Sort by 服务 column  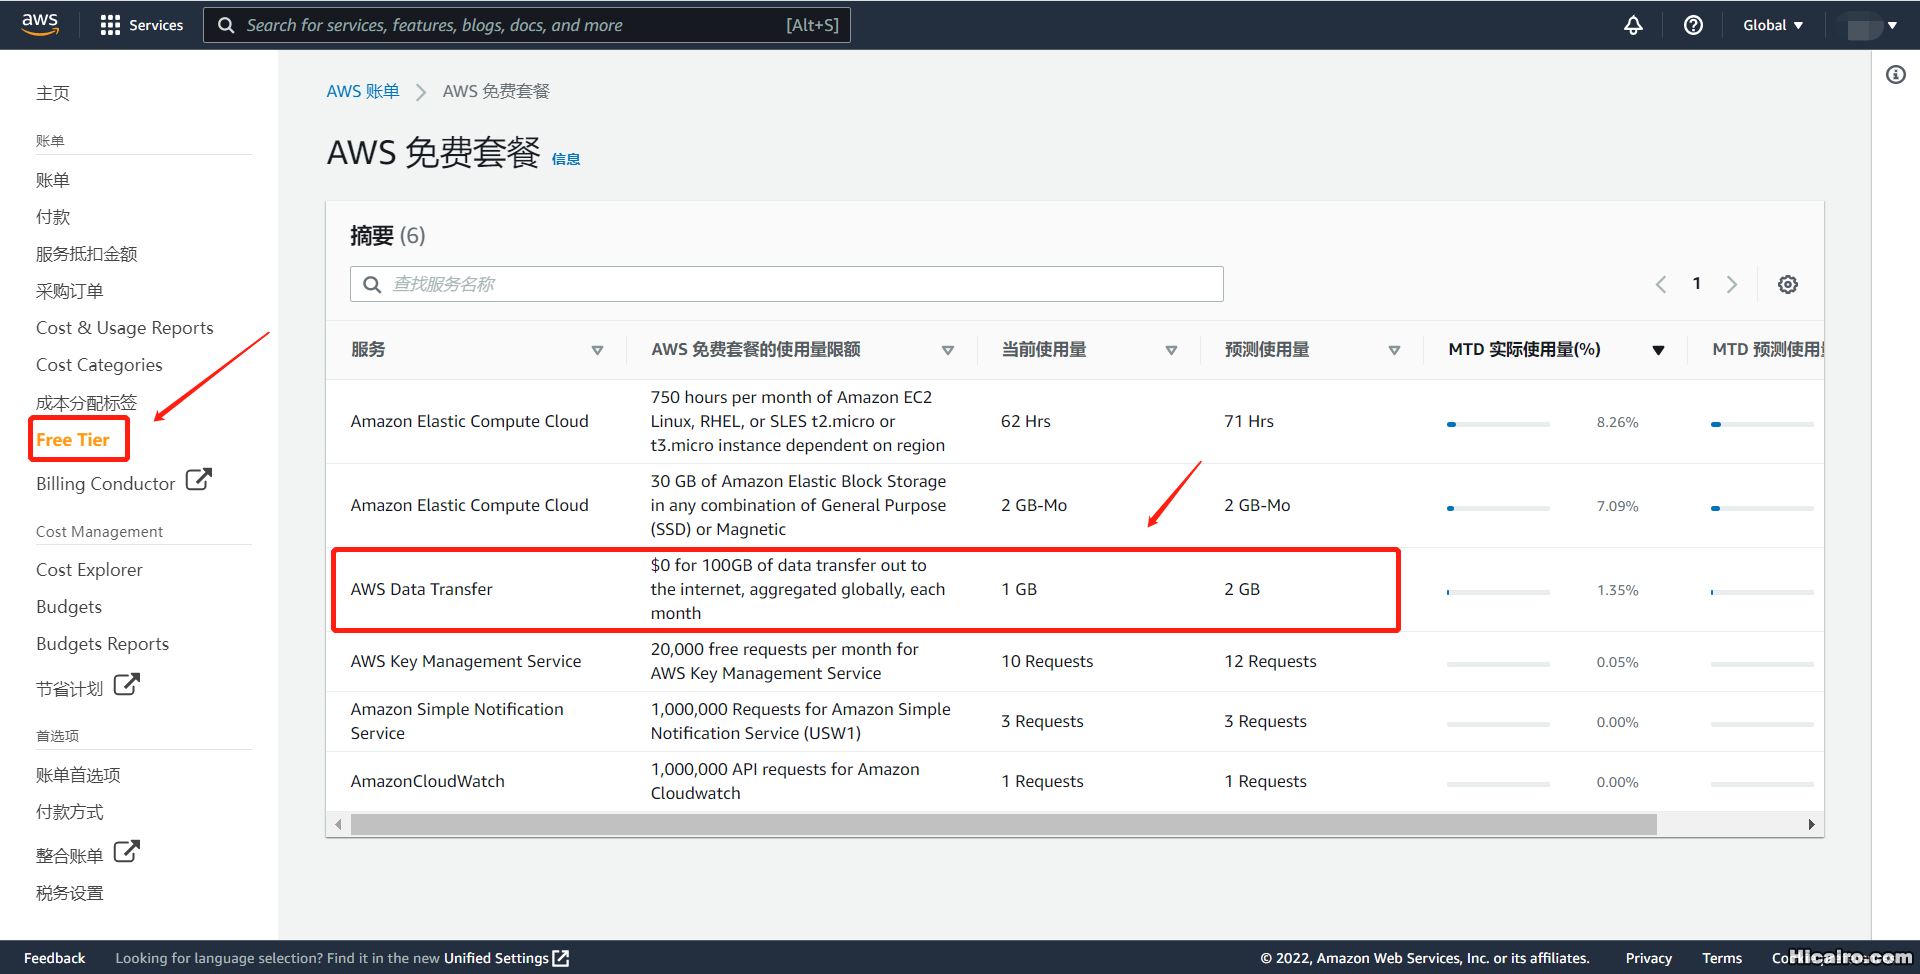(597, 350)
